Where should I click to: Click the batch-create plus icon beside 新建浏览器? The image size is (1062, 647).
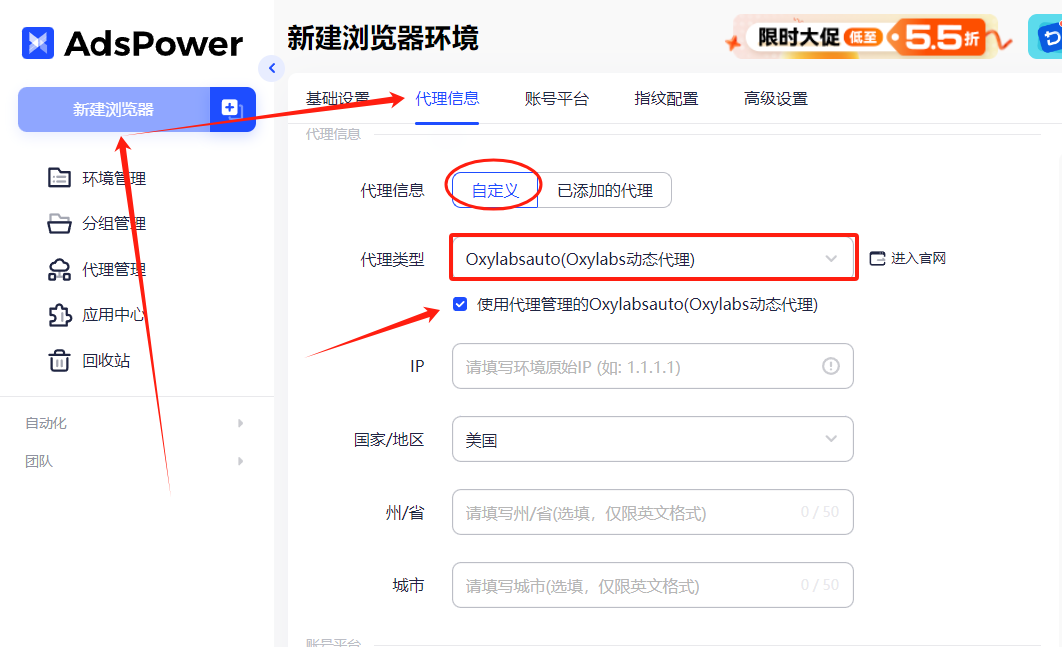pyautogui.click(x=232, y=109)
